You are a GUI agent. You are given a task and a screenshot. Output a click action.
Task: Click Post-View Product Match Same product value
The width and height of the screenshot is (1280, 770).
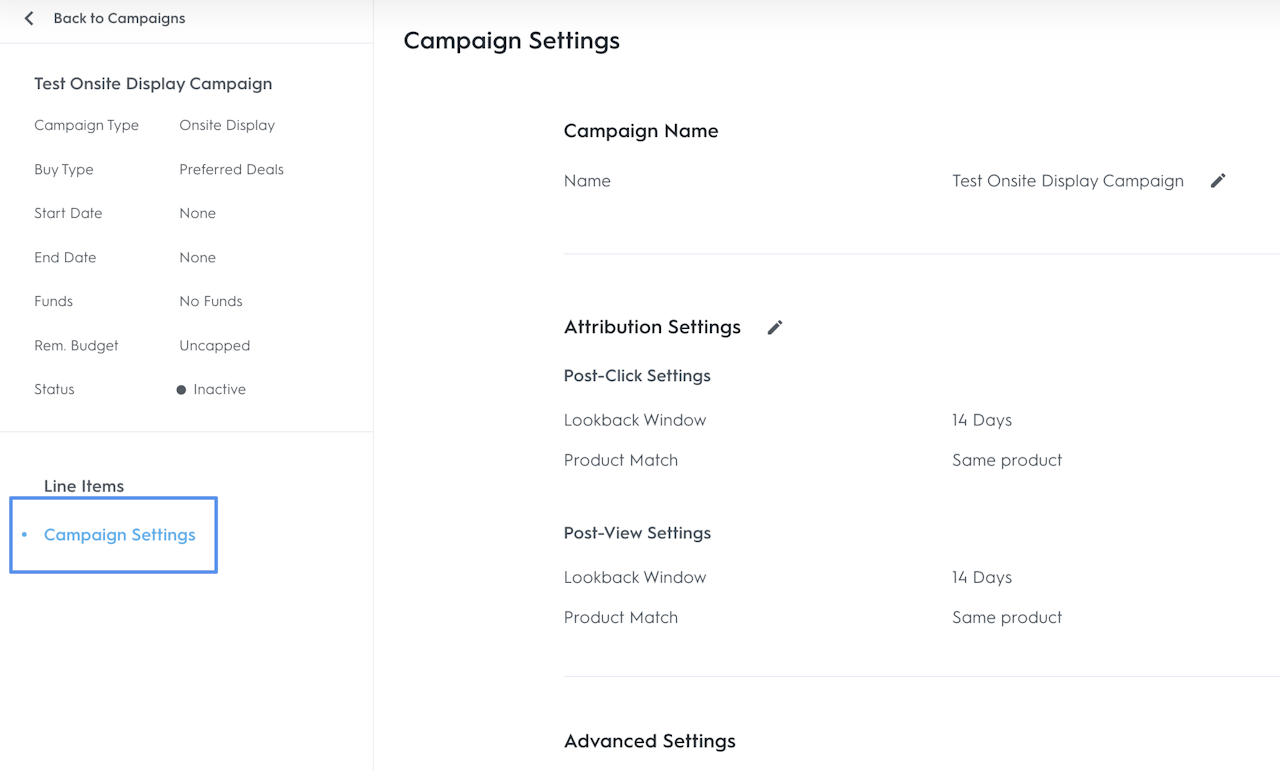tap(1006, 617)
